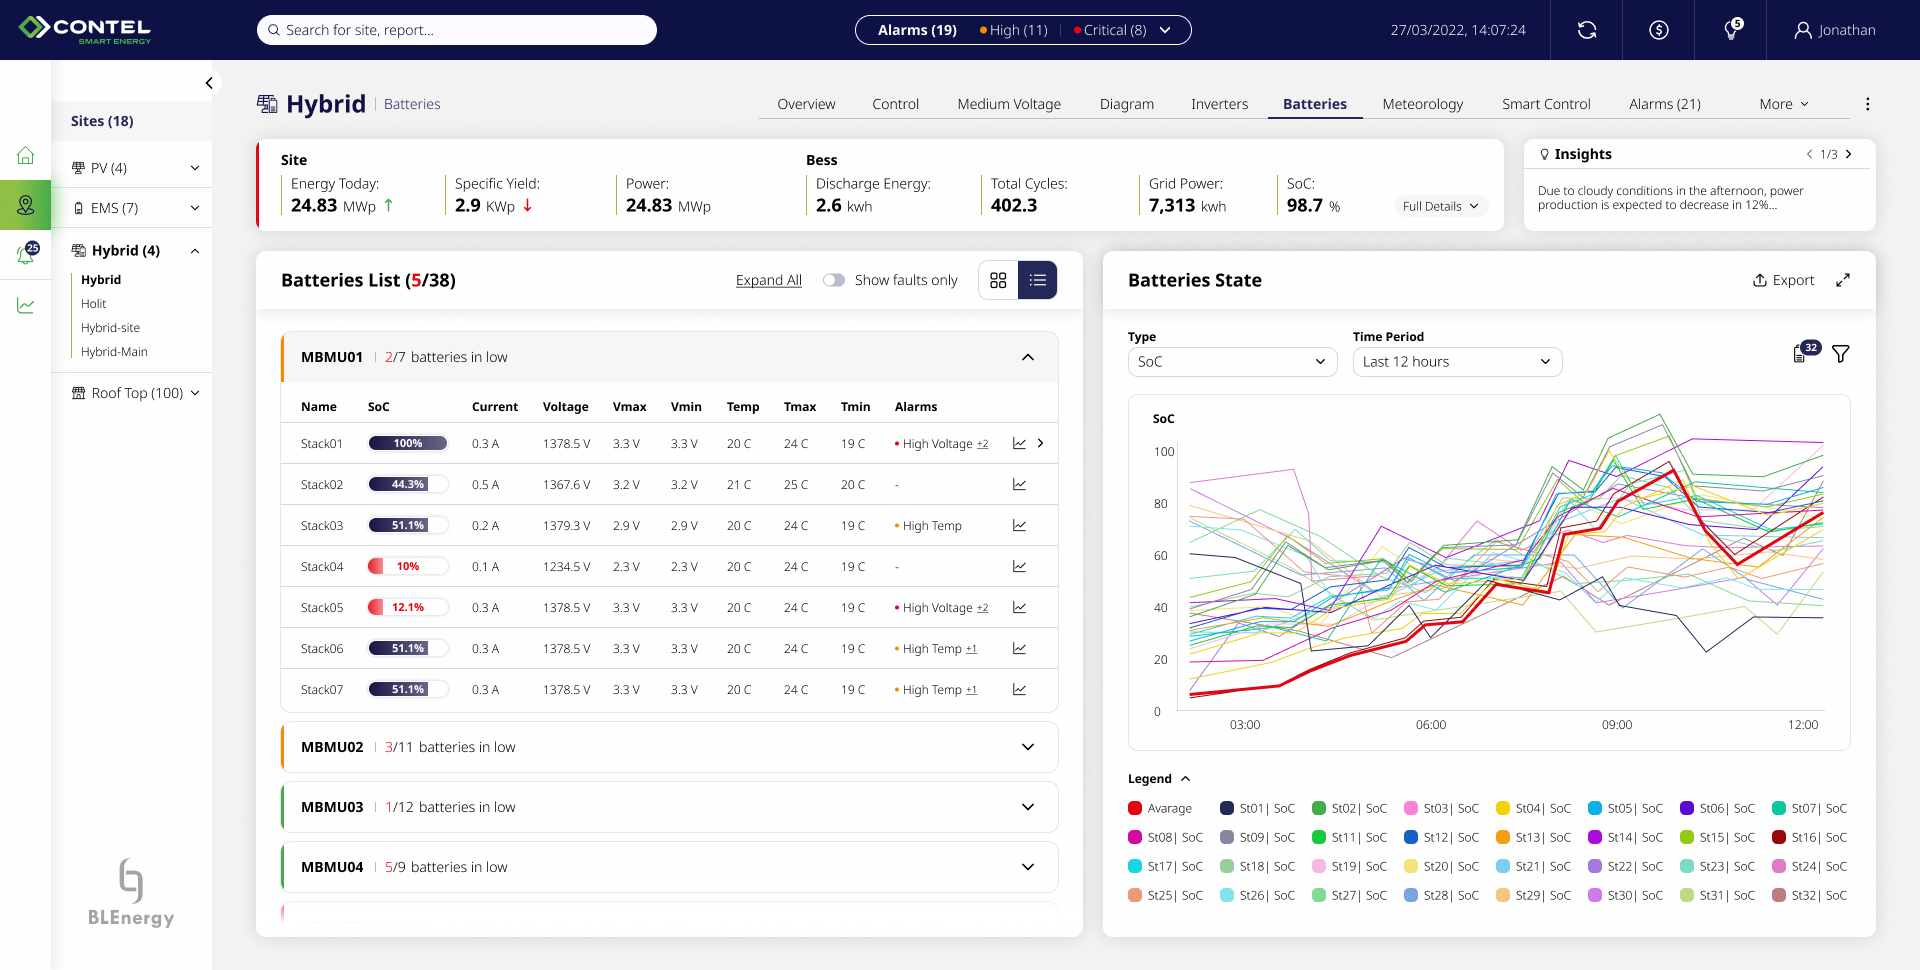Click the search for site field
Screen dimensions: 1920x970
[x=457, y=30]
